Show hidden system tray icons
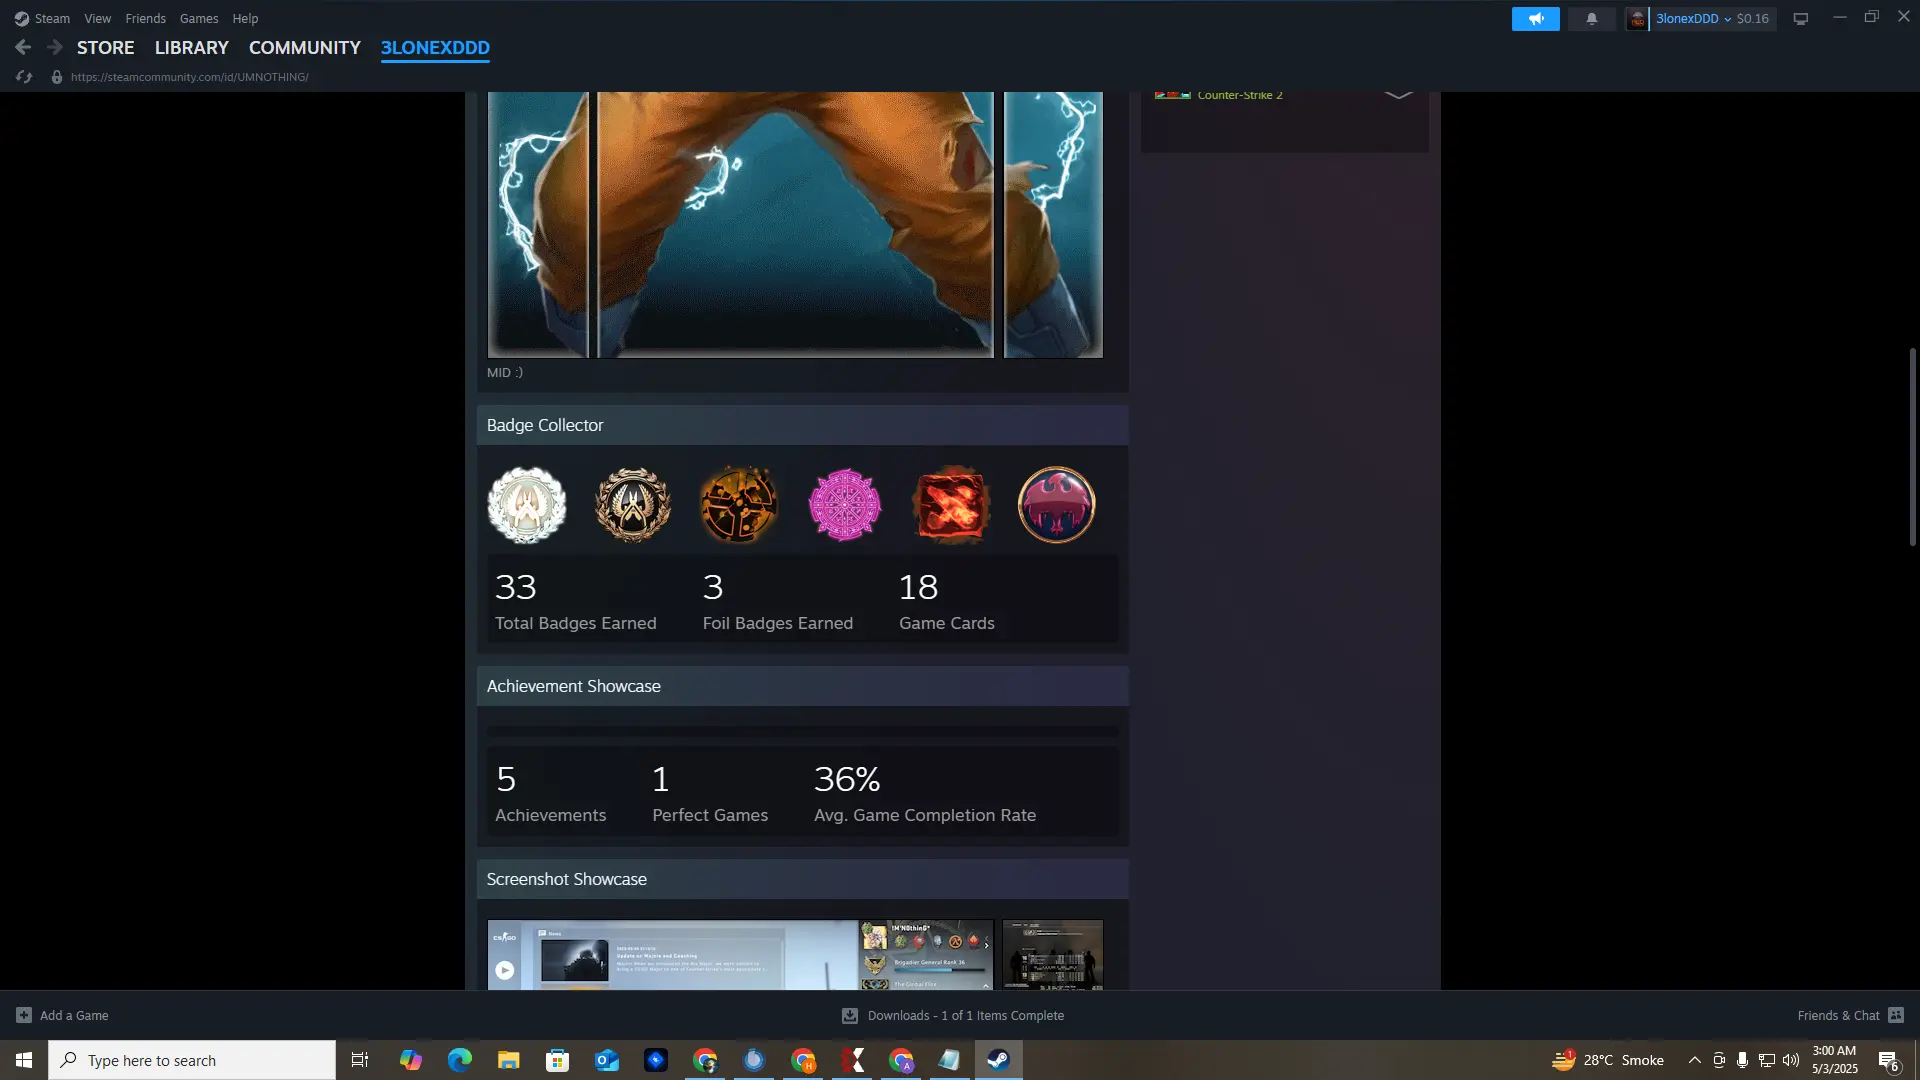The width and height of the screenshot is (1920, 1080). [x=1694, y=1060]
